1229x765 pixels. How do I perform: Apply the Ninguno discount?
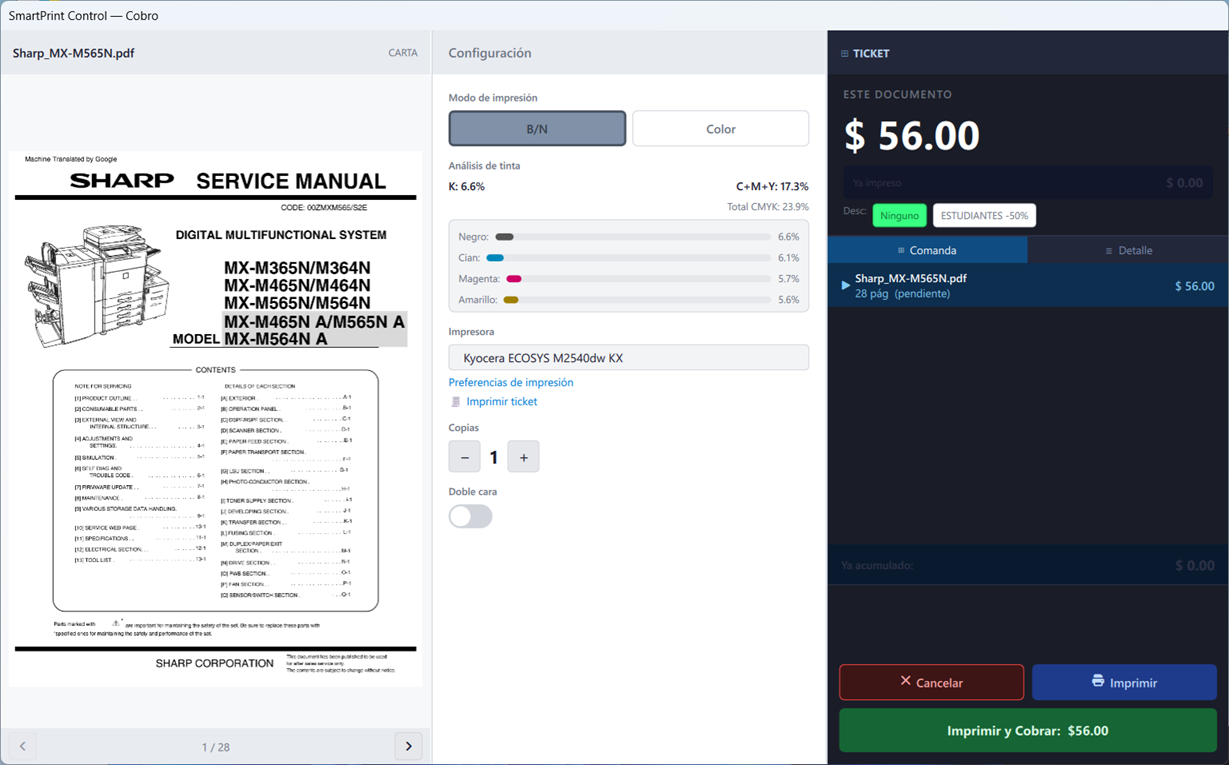[899, 215]
